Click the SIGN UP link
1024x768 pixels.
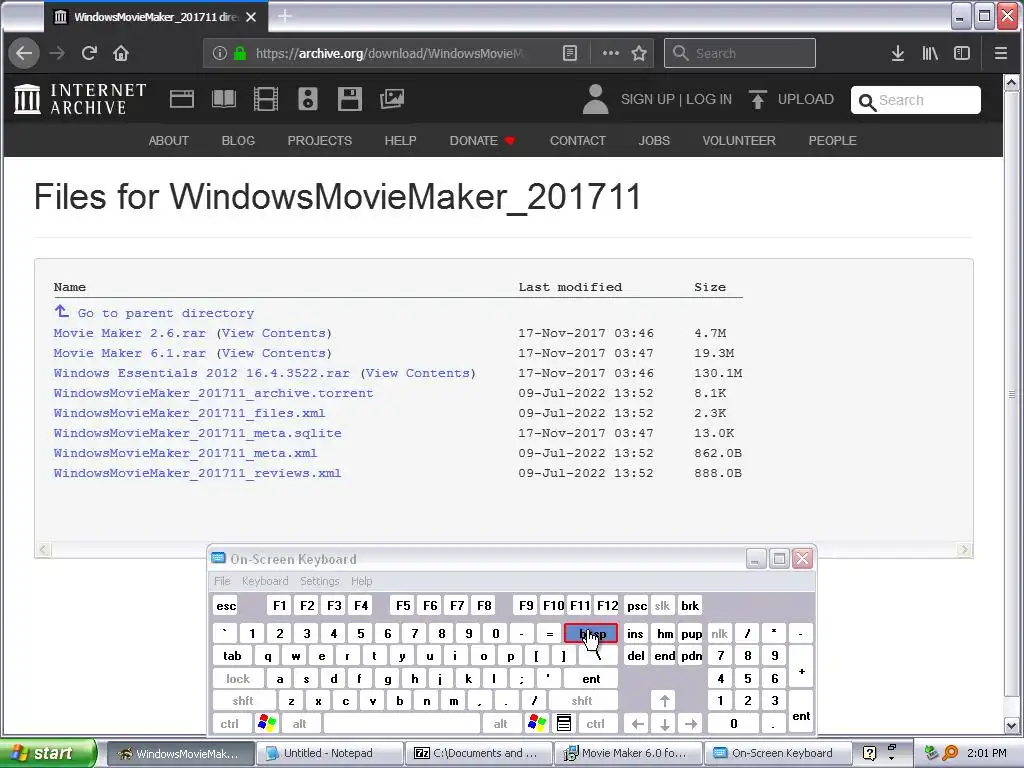(x=647, y=99)
